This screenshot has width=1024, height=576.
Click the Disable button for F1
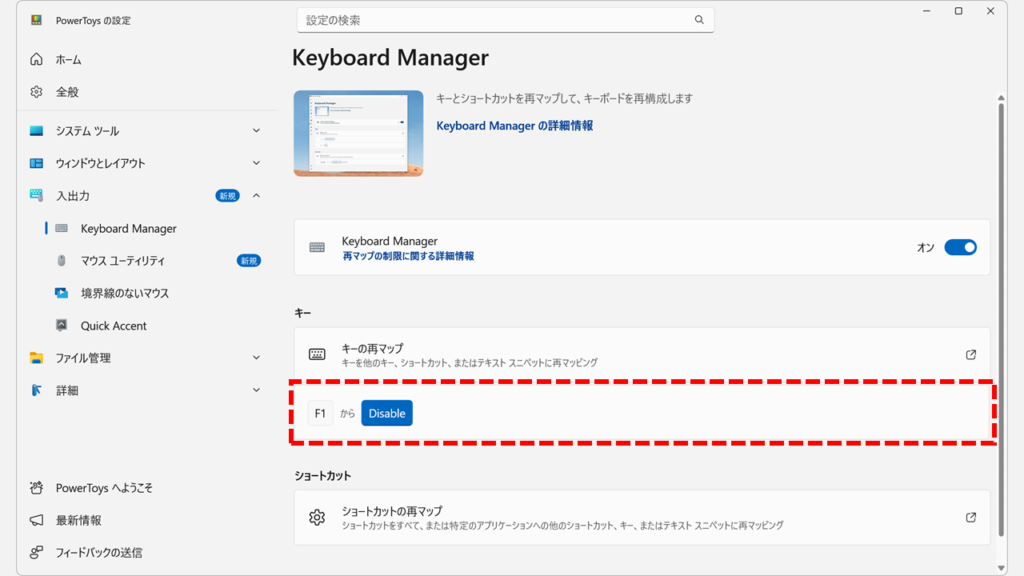pos(386,412)
